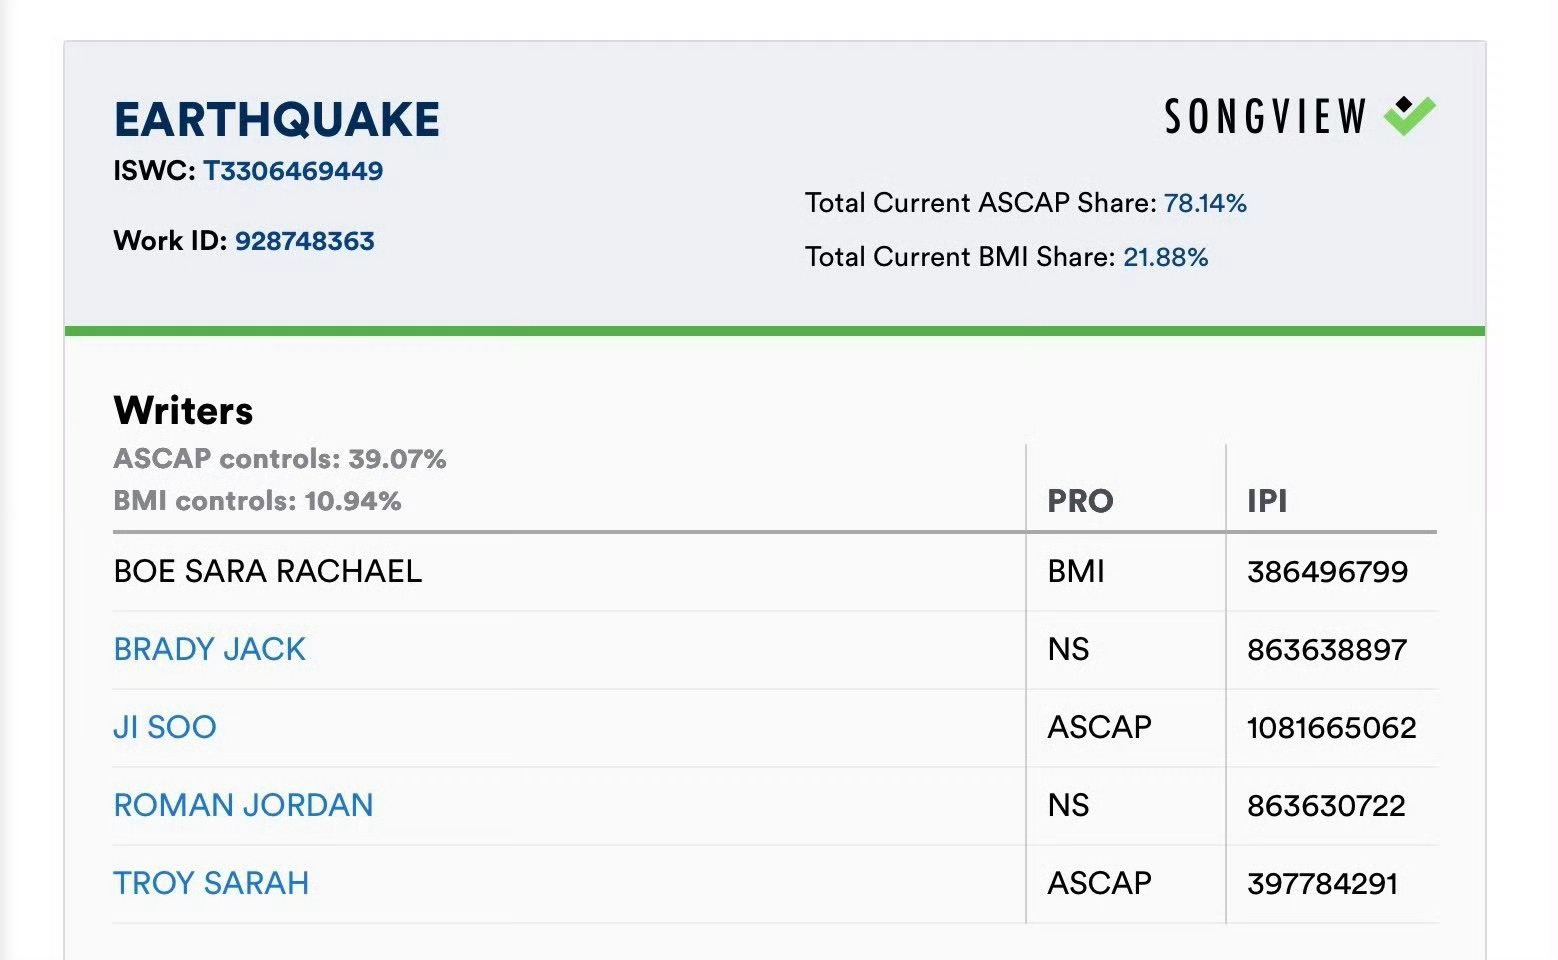Click the IPI column header

pos(1267,501)
